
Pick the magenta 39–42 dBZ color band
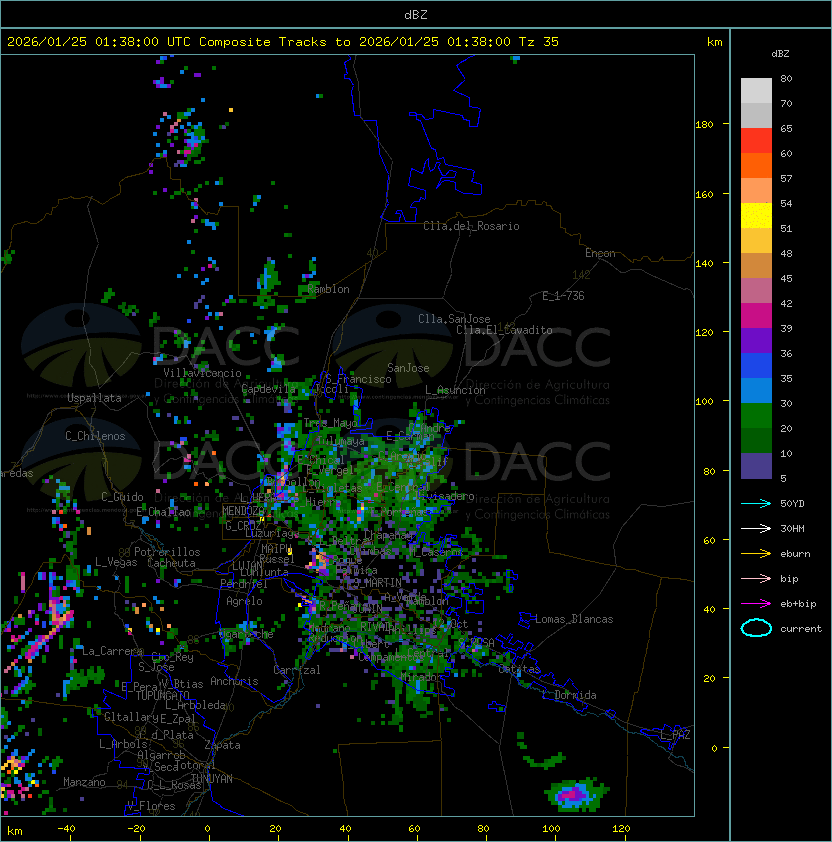(x=756, y=316)
